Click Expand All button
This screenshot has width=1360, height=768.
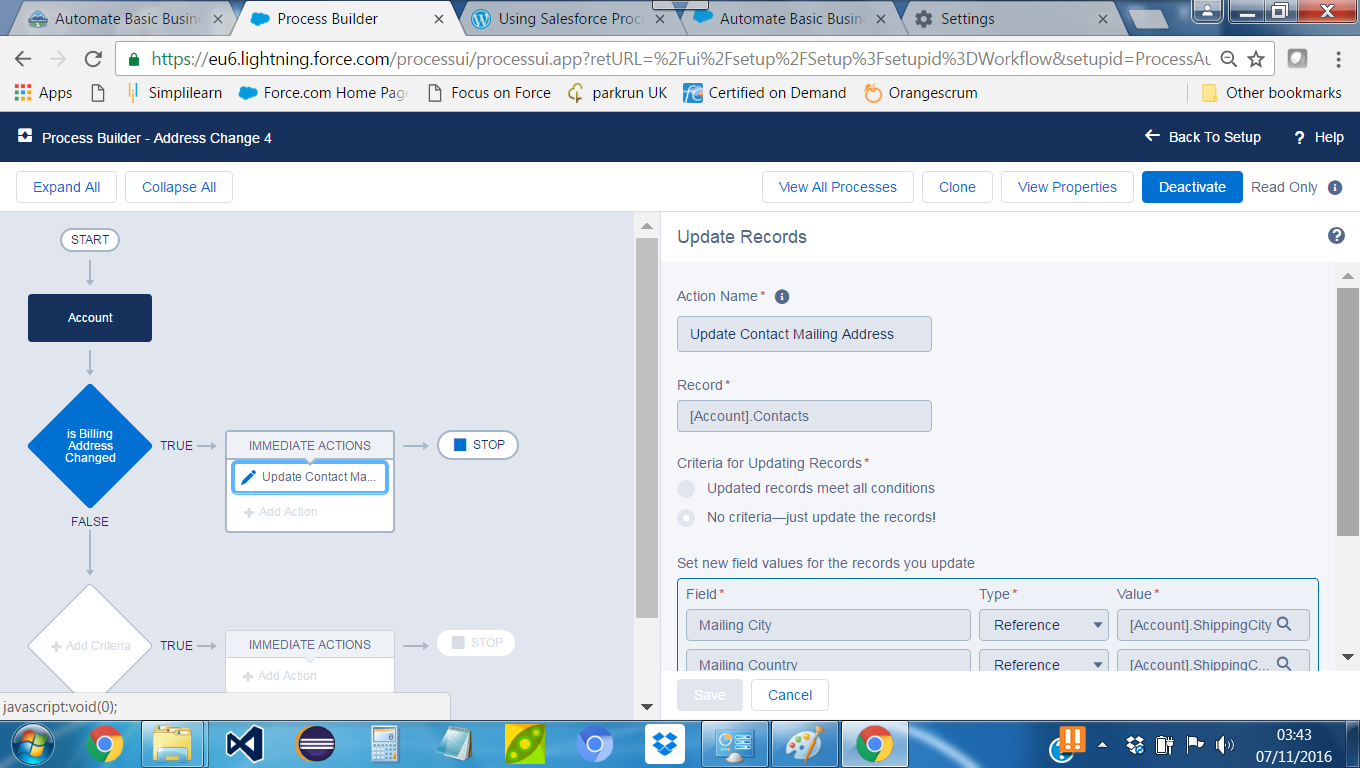click(x=66, y=187)
